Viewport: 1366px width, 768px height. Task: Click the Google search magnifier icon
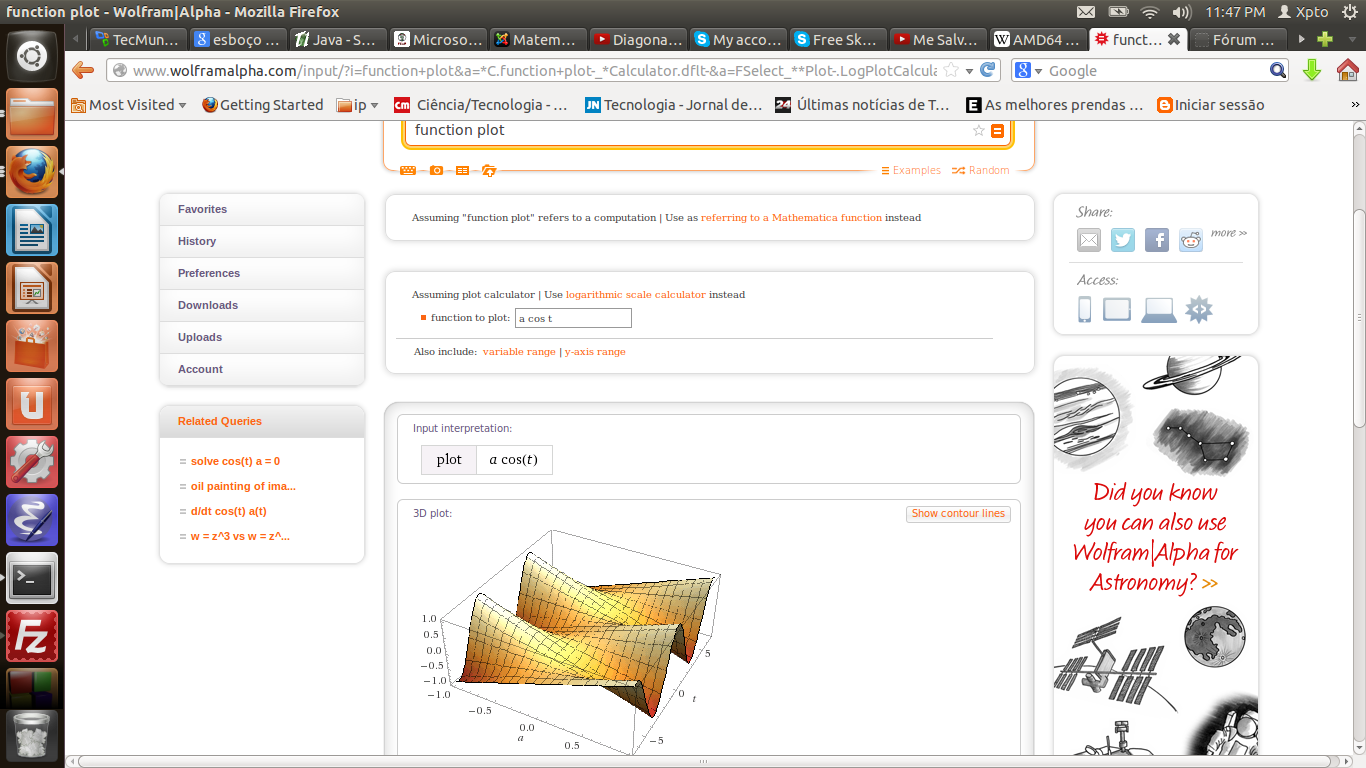tap(1278, 70)
